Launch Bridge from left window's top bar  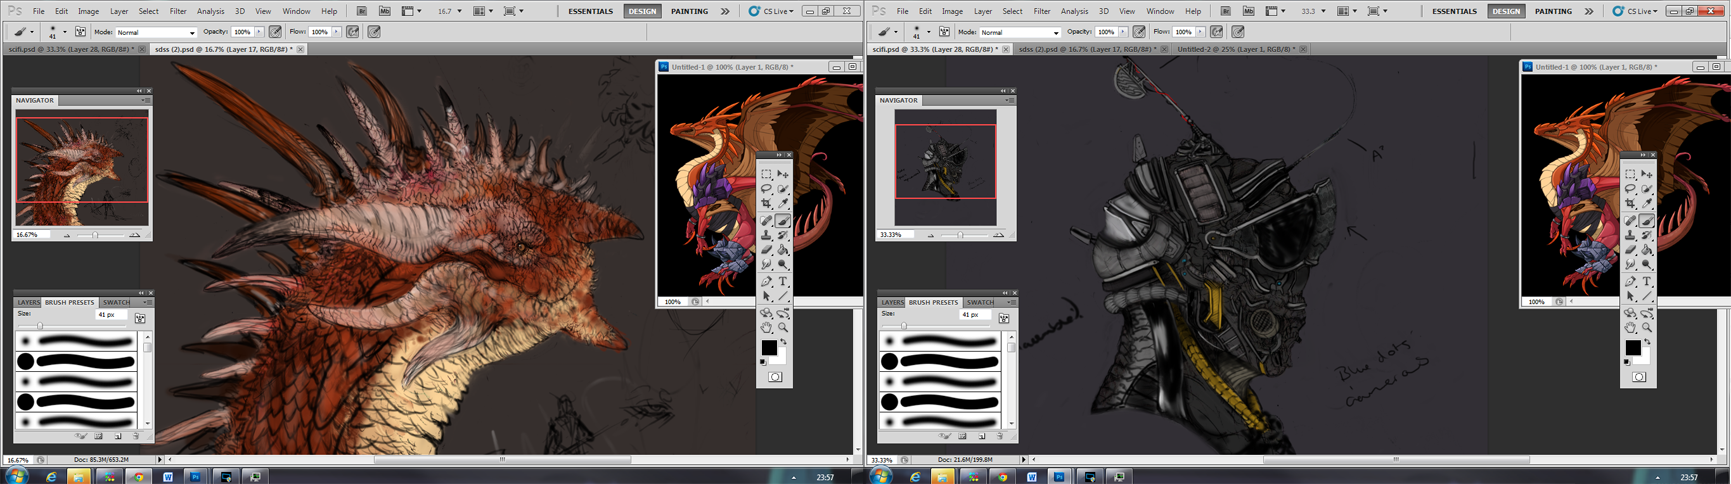pyautogui.click(x=362, y=11)
